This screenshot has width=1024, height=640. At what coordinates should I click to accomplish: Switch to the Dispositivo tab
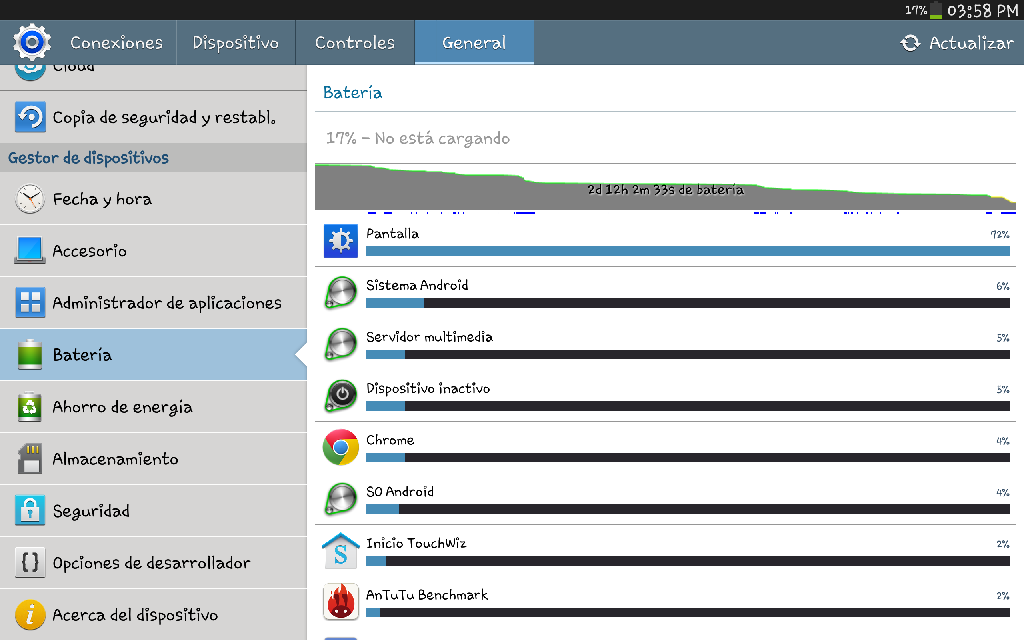[236, 43]
